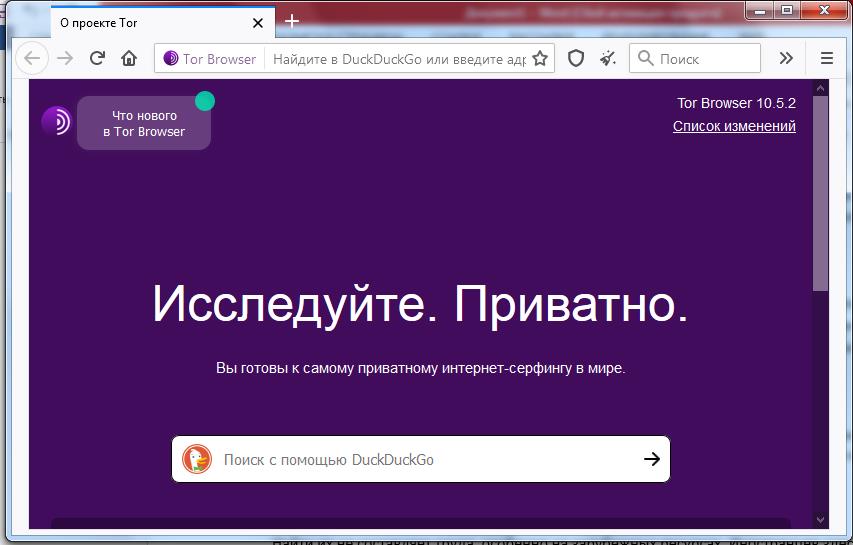Screen dimensions: 853x545
Task: Click the Tor Browser onion identity icon
Action: coord(170,58)
